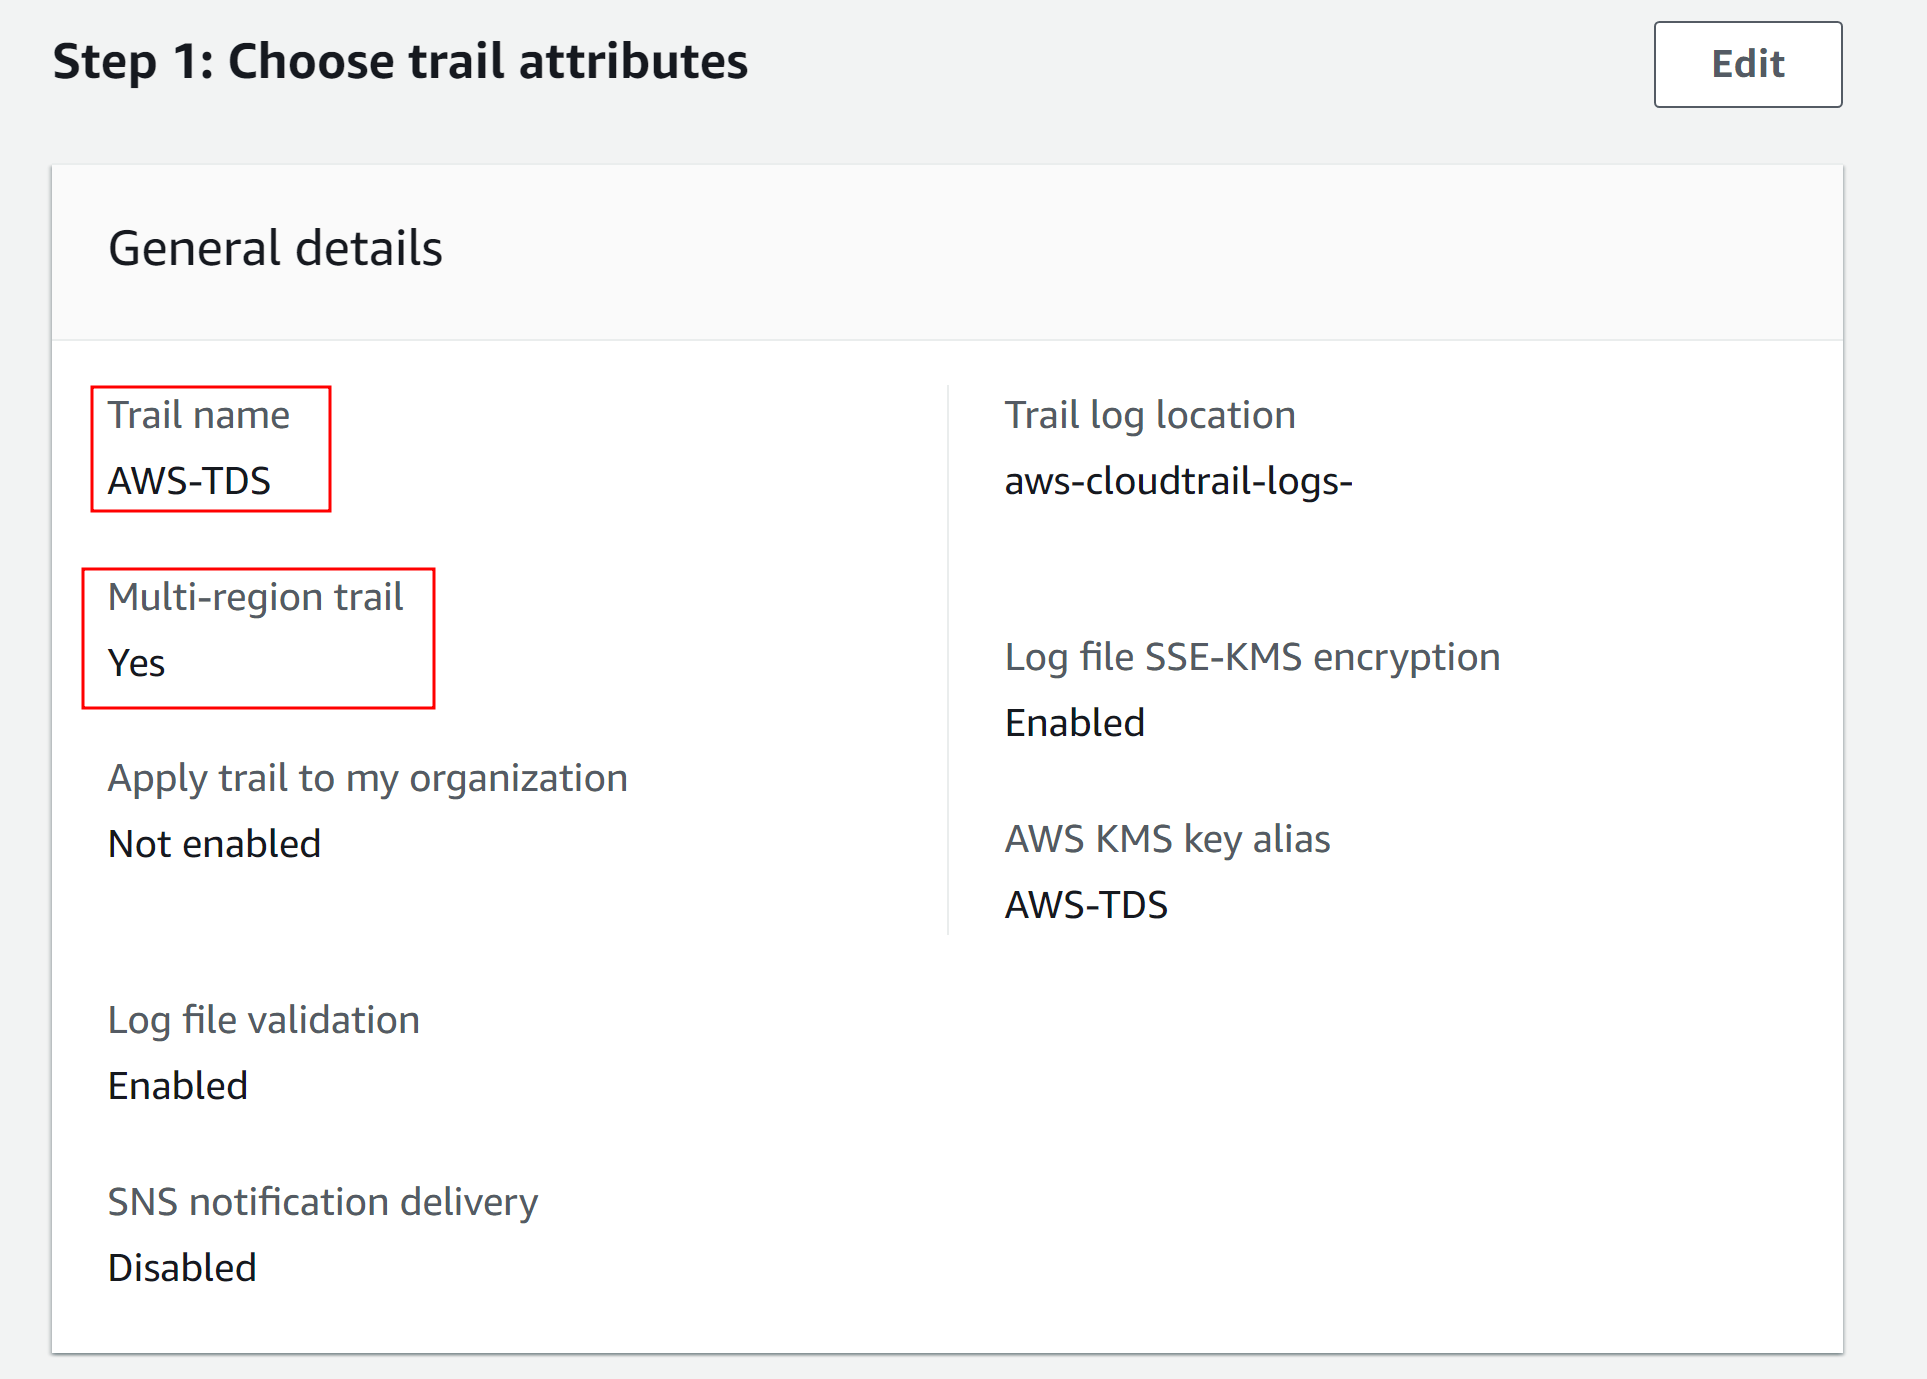Click the SNS notification delivery label

click(322, 1202)
